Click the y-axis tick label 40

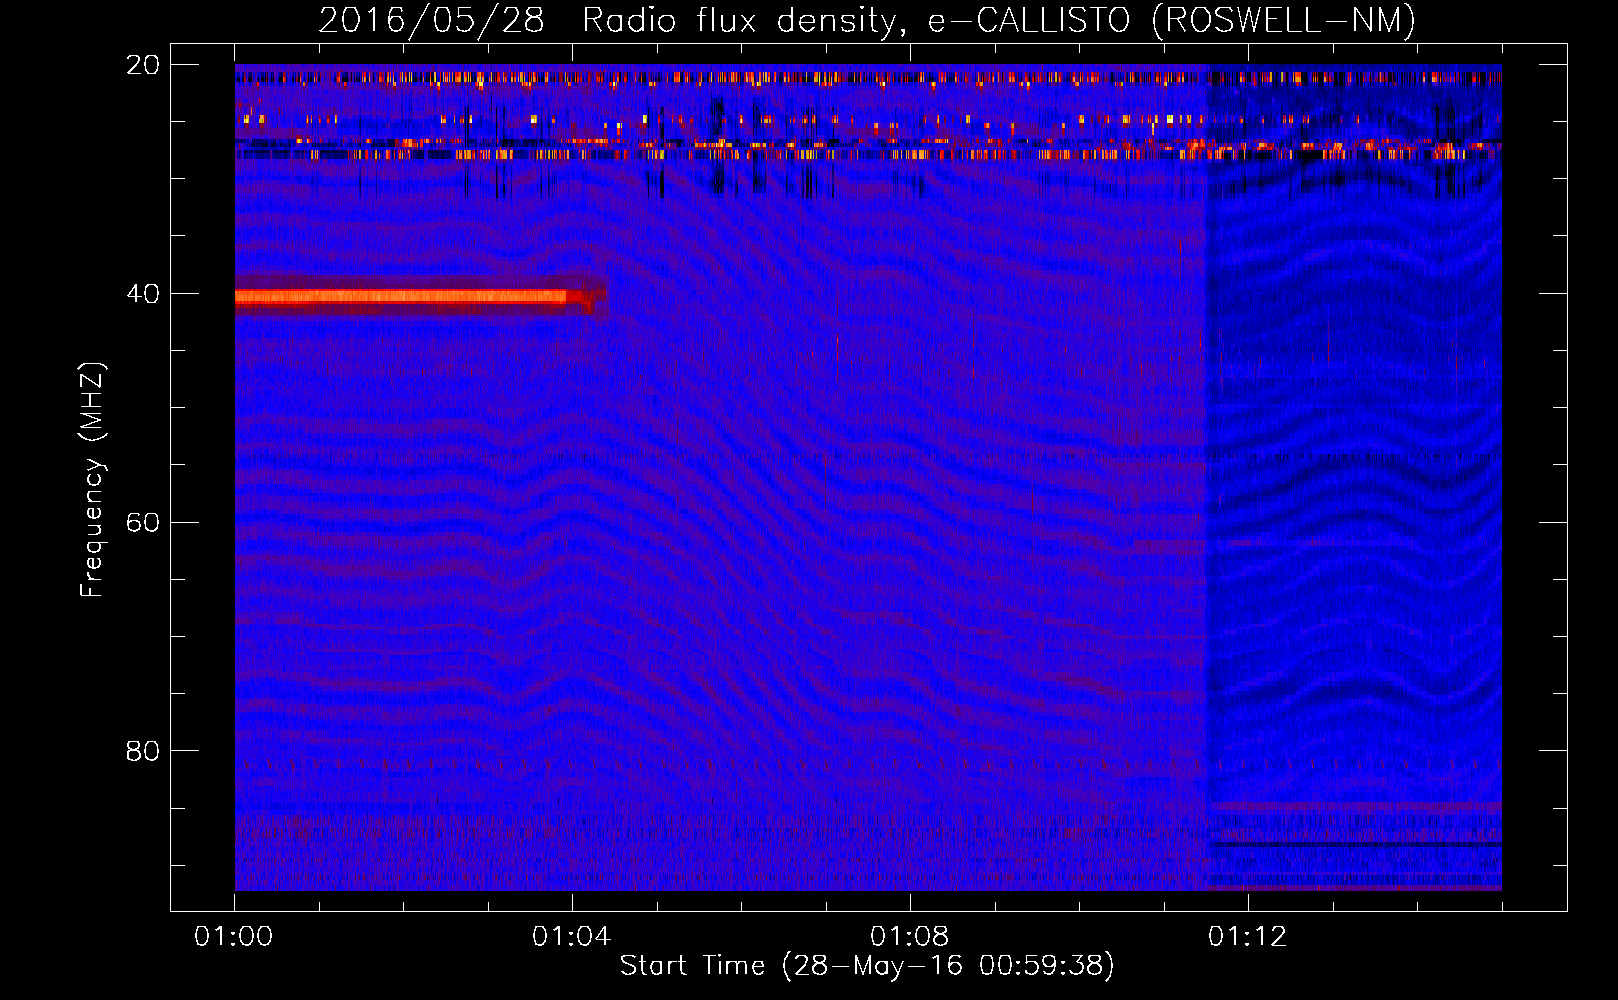tap(143, 294)
